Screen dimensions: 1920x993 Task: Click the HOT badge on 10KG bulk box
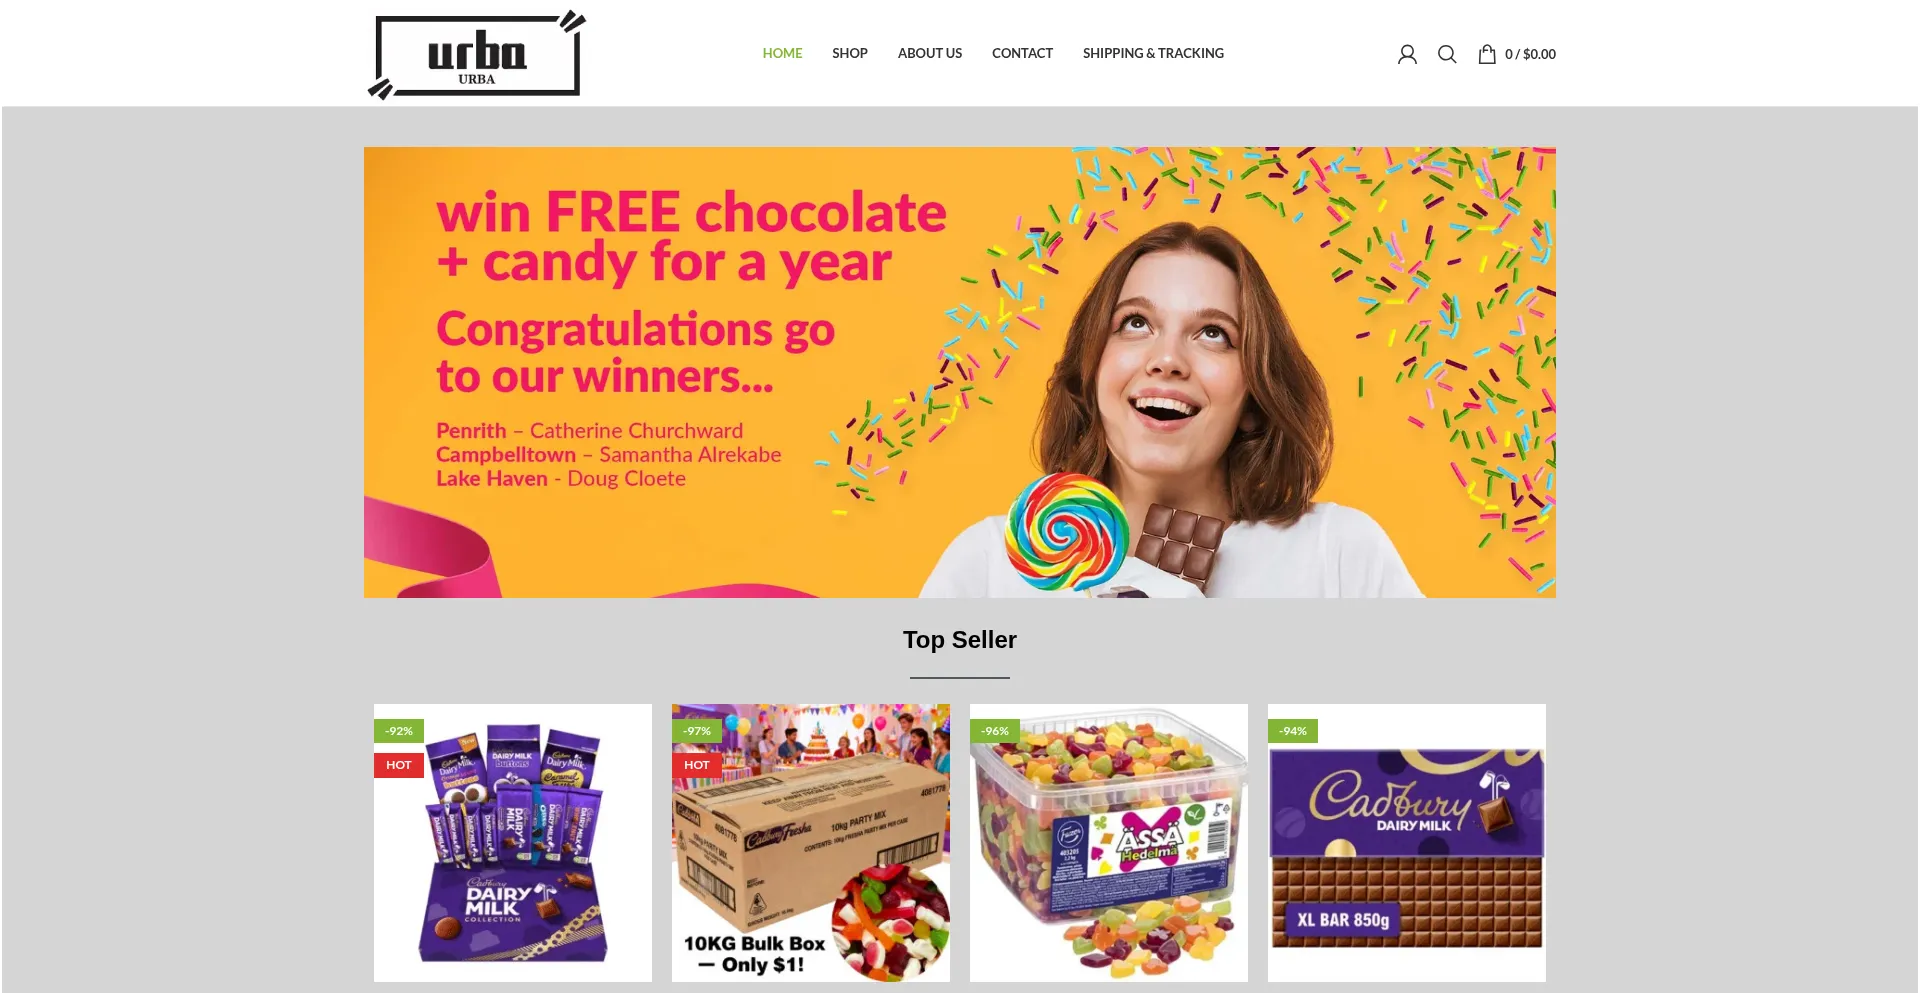(697, 765)
